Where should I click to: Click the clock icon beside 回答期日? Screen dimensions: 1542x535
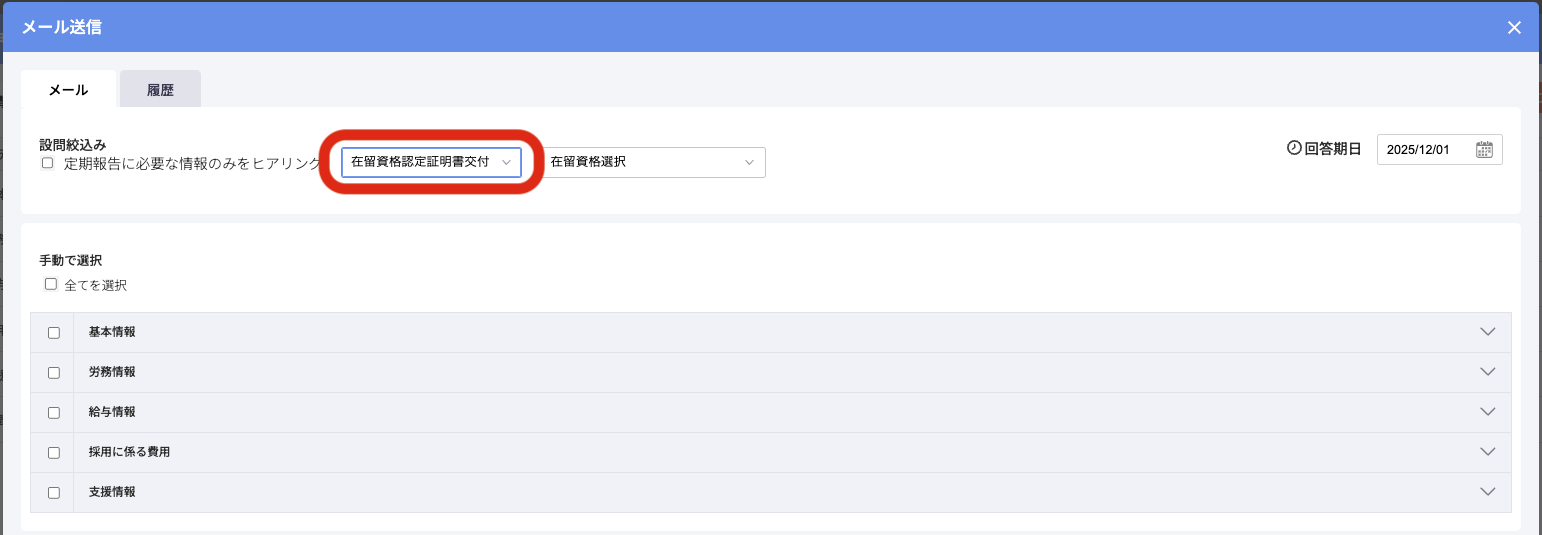[x=1294, y=148]
